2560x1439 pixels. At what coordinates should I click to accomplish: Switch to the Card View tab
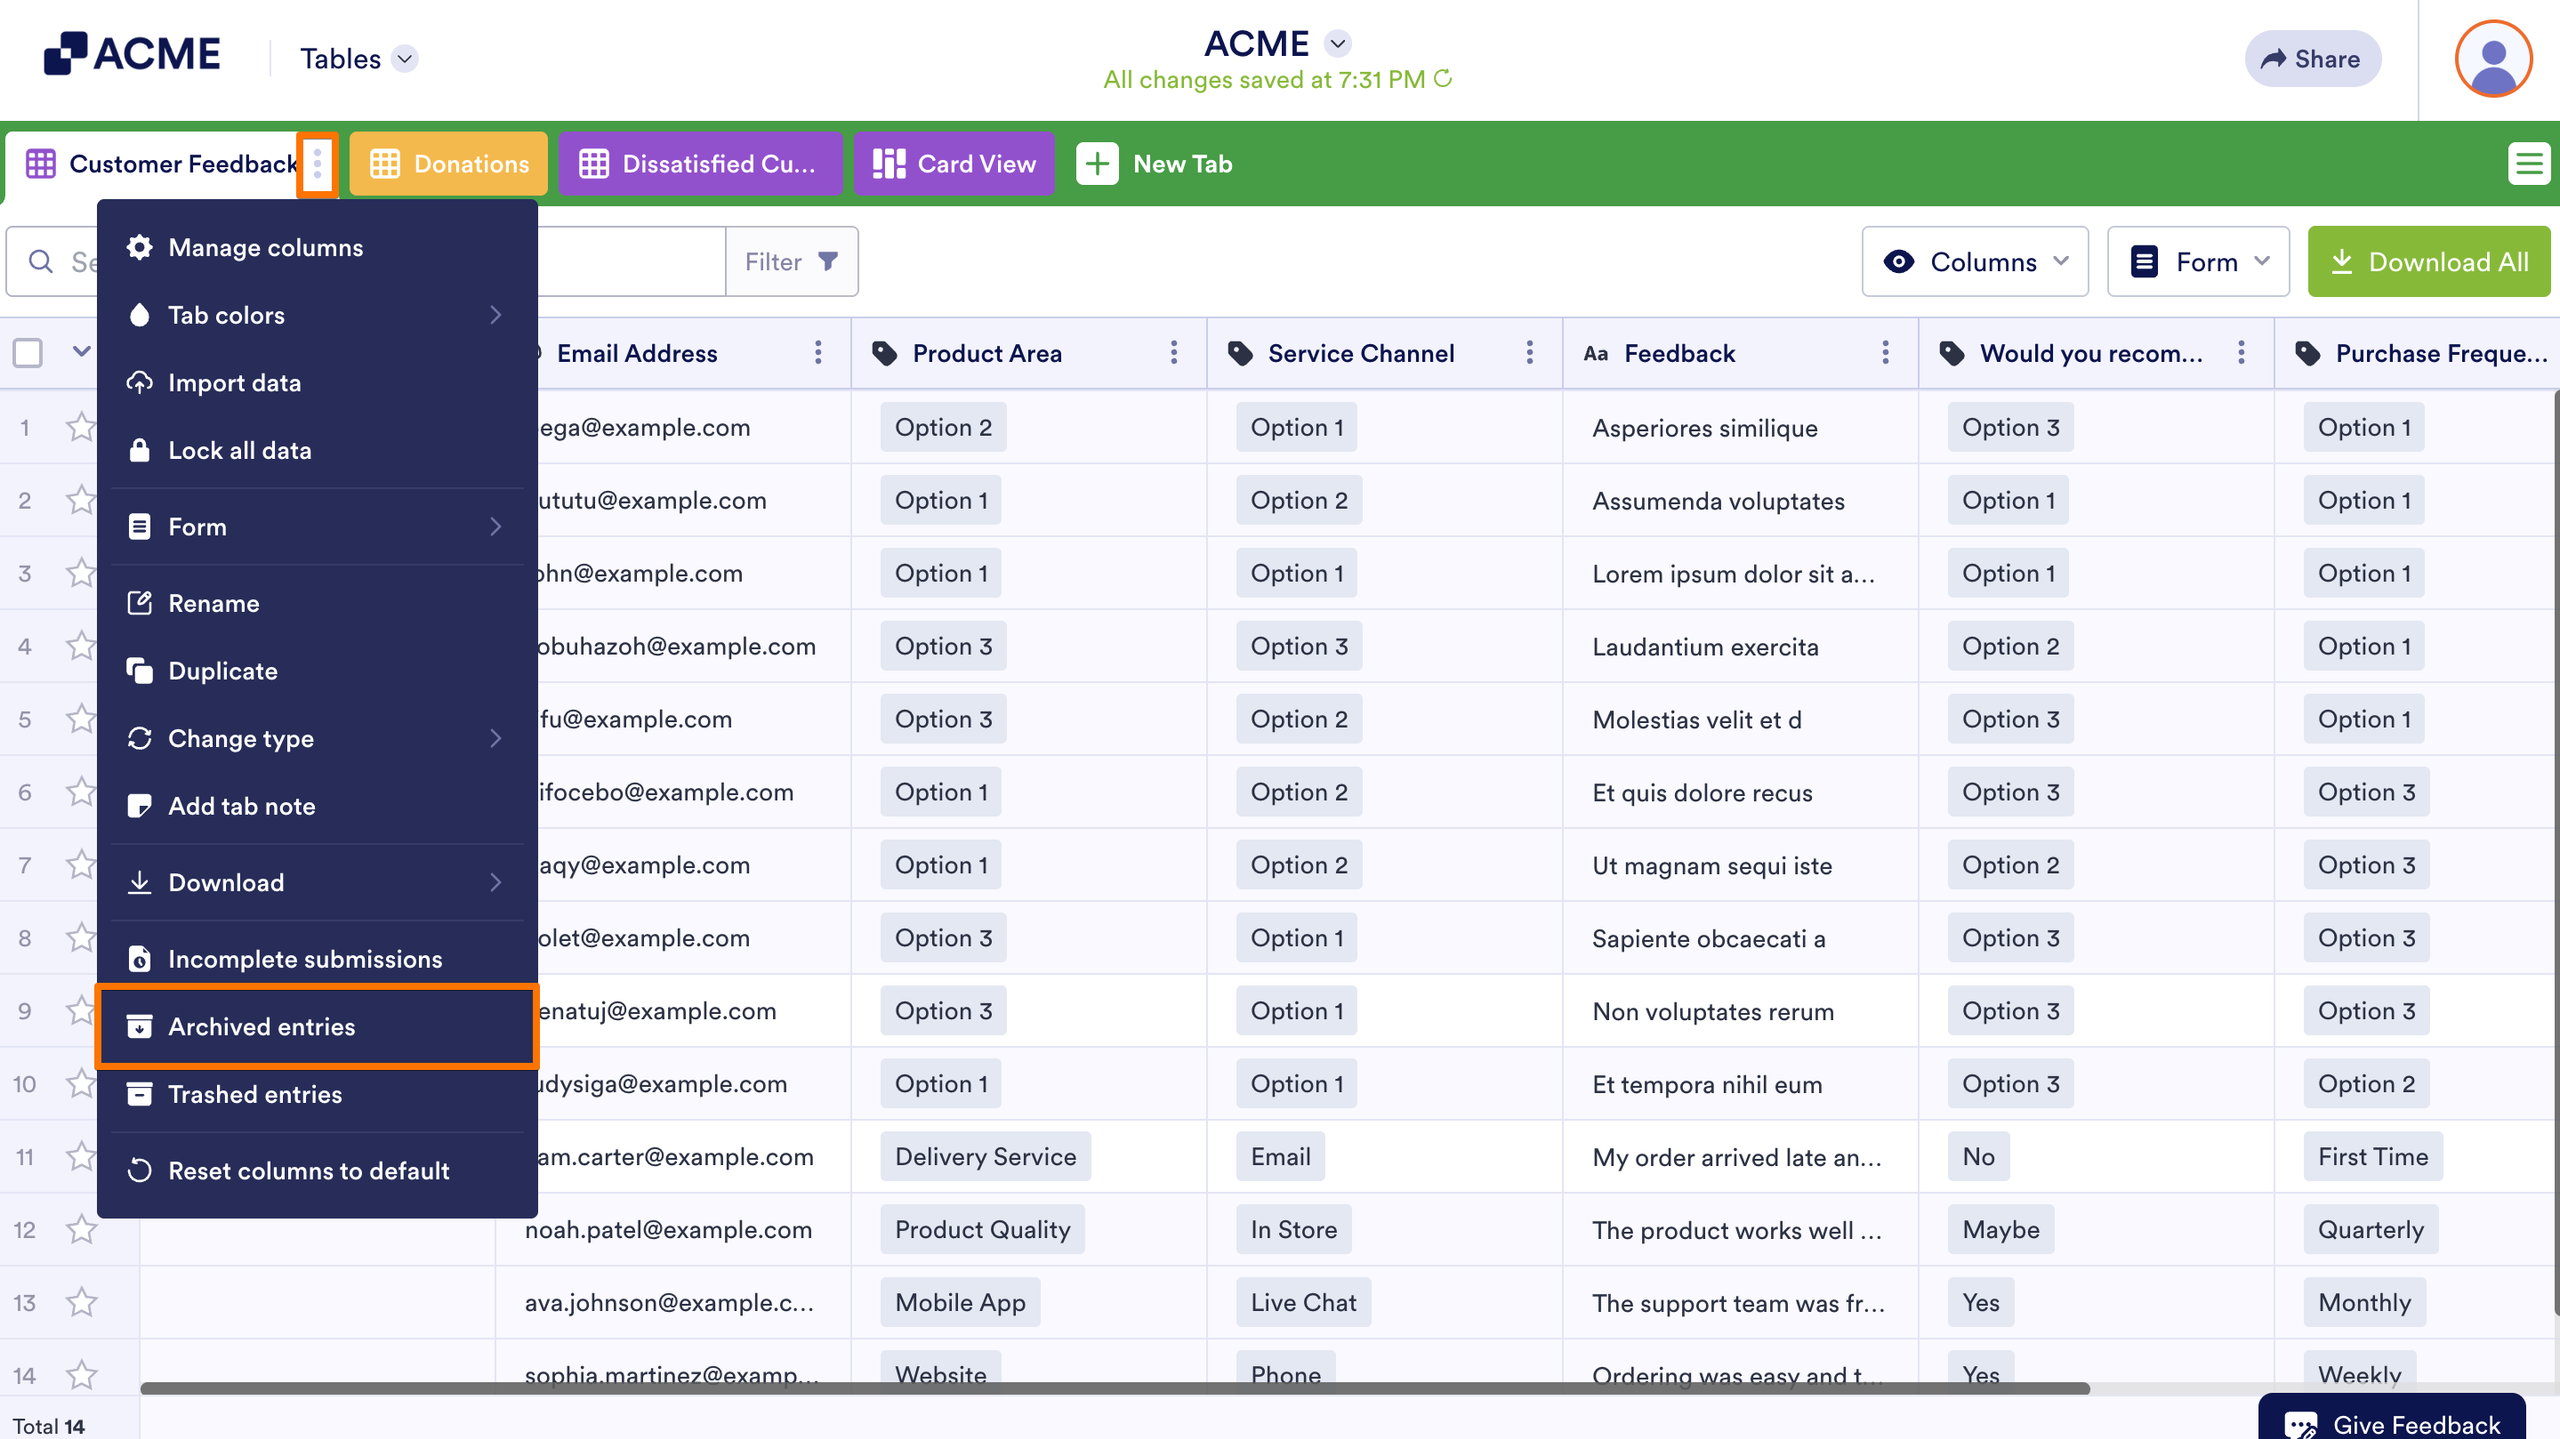954,164
